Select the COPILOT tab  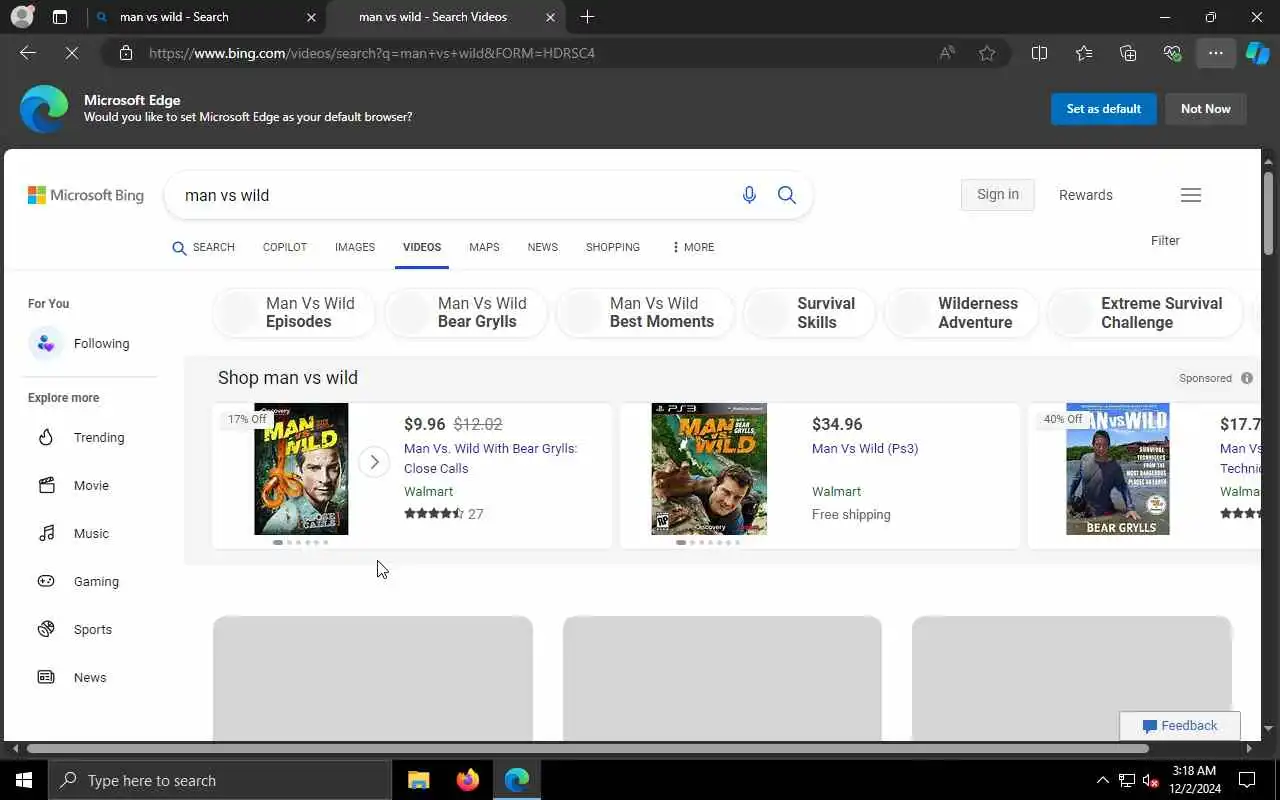click(x=285, y=247)
